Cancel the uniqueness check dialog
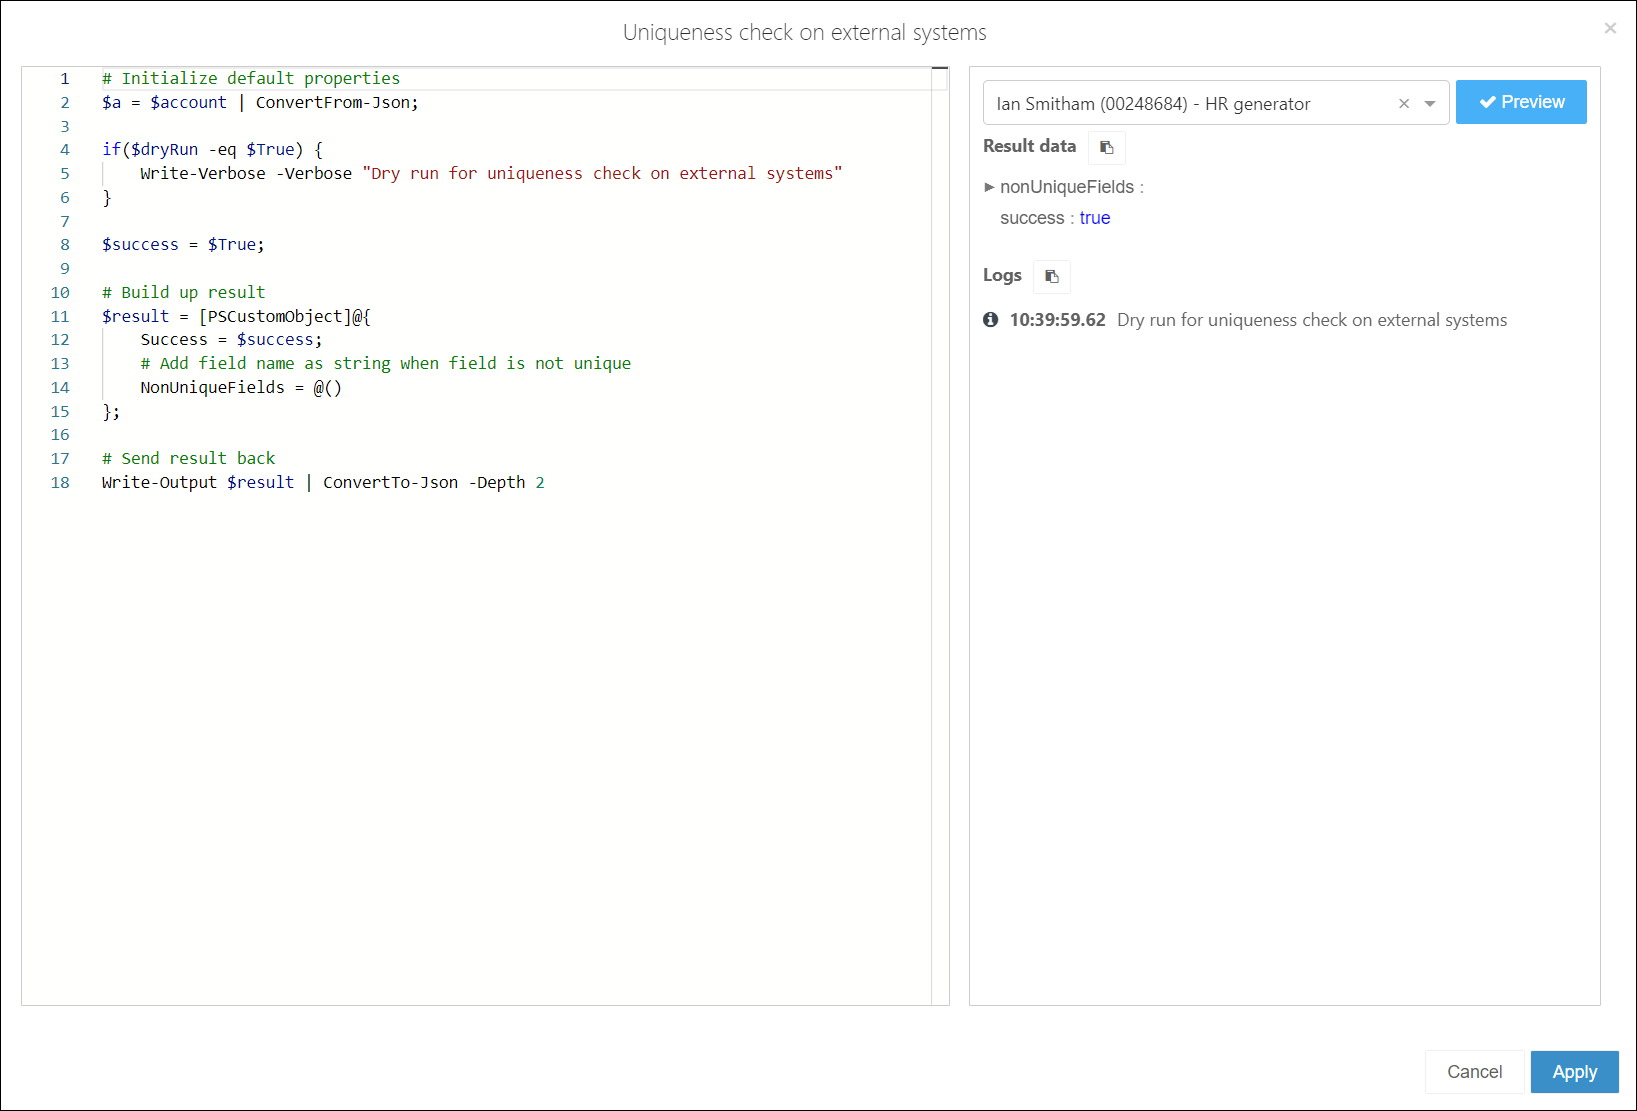This screenshot has height=1111, width=1637. [x=1474, y=1072]
